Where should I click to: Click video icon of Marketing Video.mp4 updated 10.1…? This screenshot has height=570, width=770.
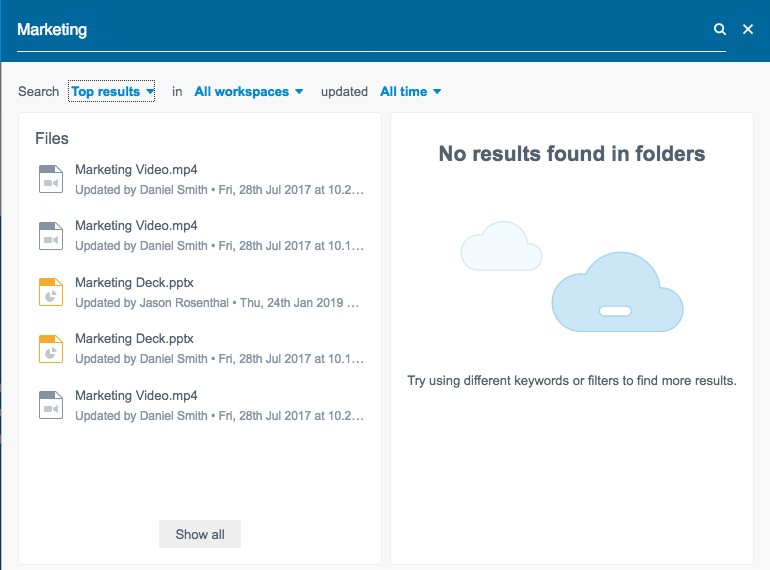pos(51,236)
